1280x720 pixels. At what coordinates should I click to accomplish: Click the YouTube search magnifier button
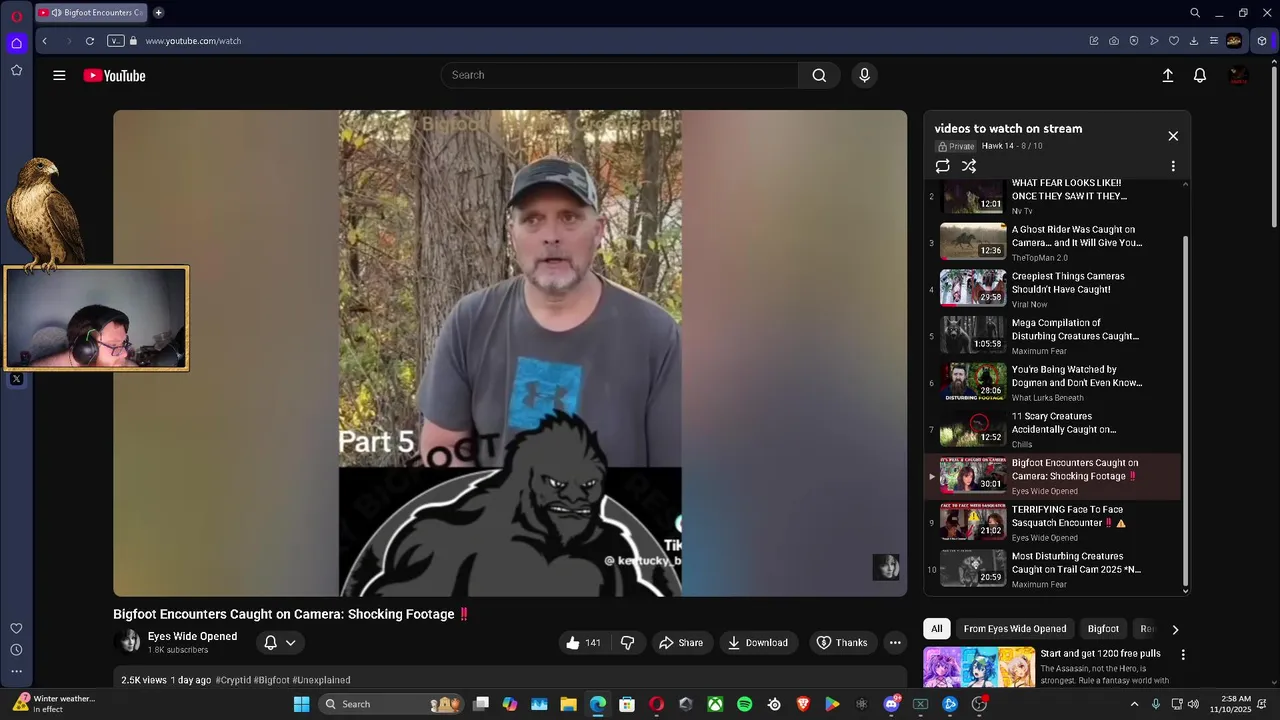[x=819, y=75]
